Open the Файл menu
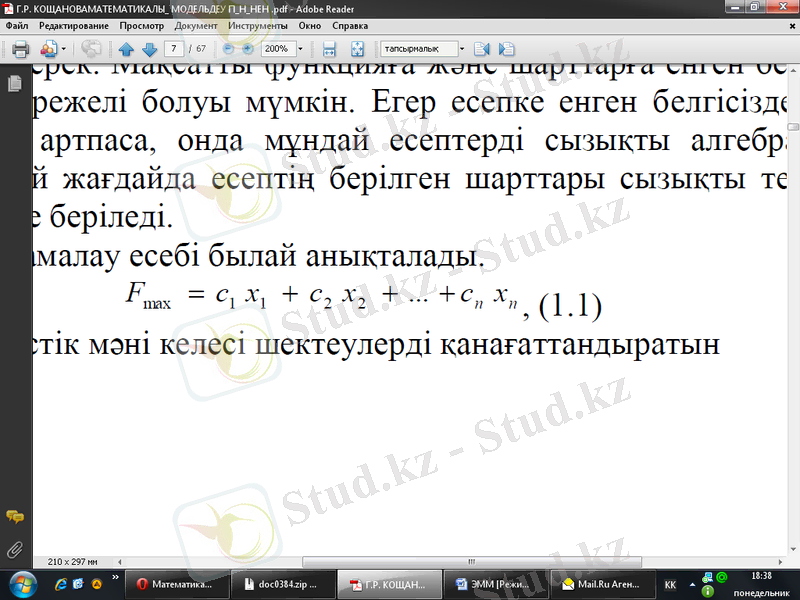This screenshot has height=600, width=800. coord(17,26)
